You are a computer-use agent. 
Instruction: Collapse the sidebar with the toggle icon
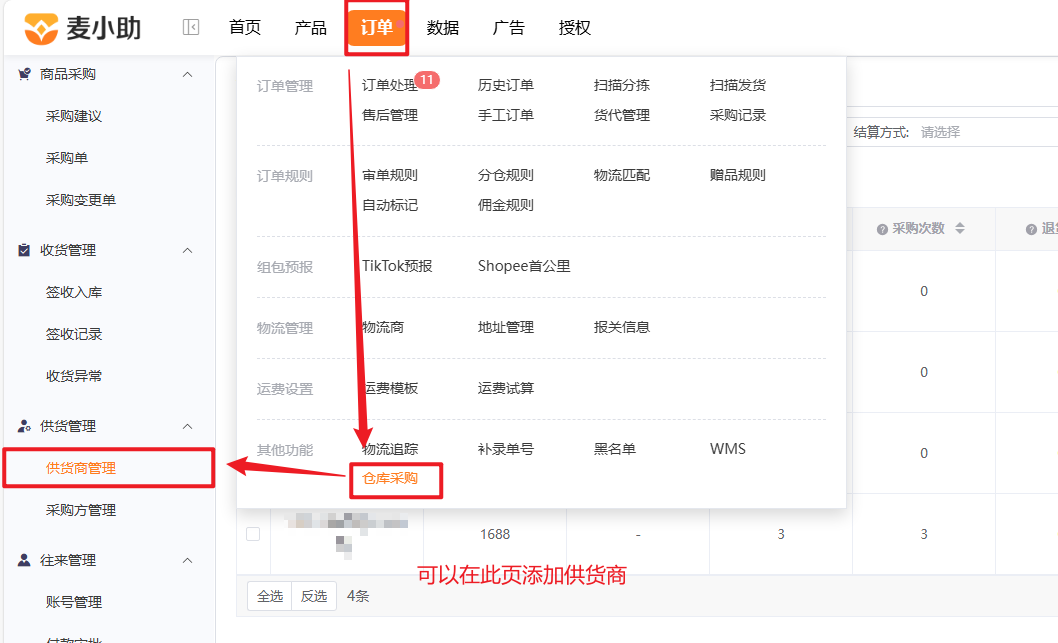click(x=191, y=27)
